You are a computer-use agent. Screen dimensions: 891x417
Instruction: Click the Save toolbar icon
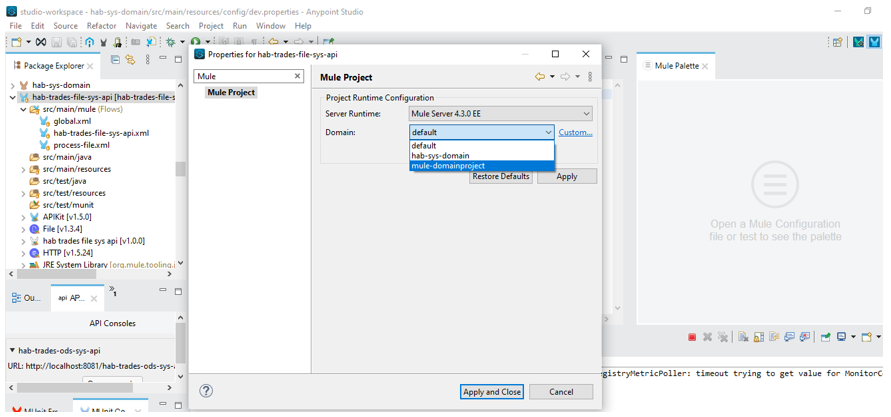click(56, 42)
